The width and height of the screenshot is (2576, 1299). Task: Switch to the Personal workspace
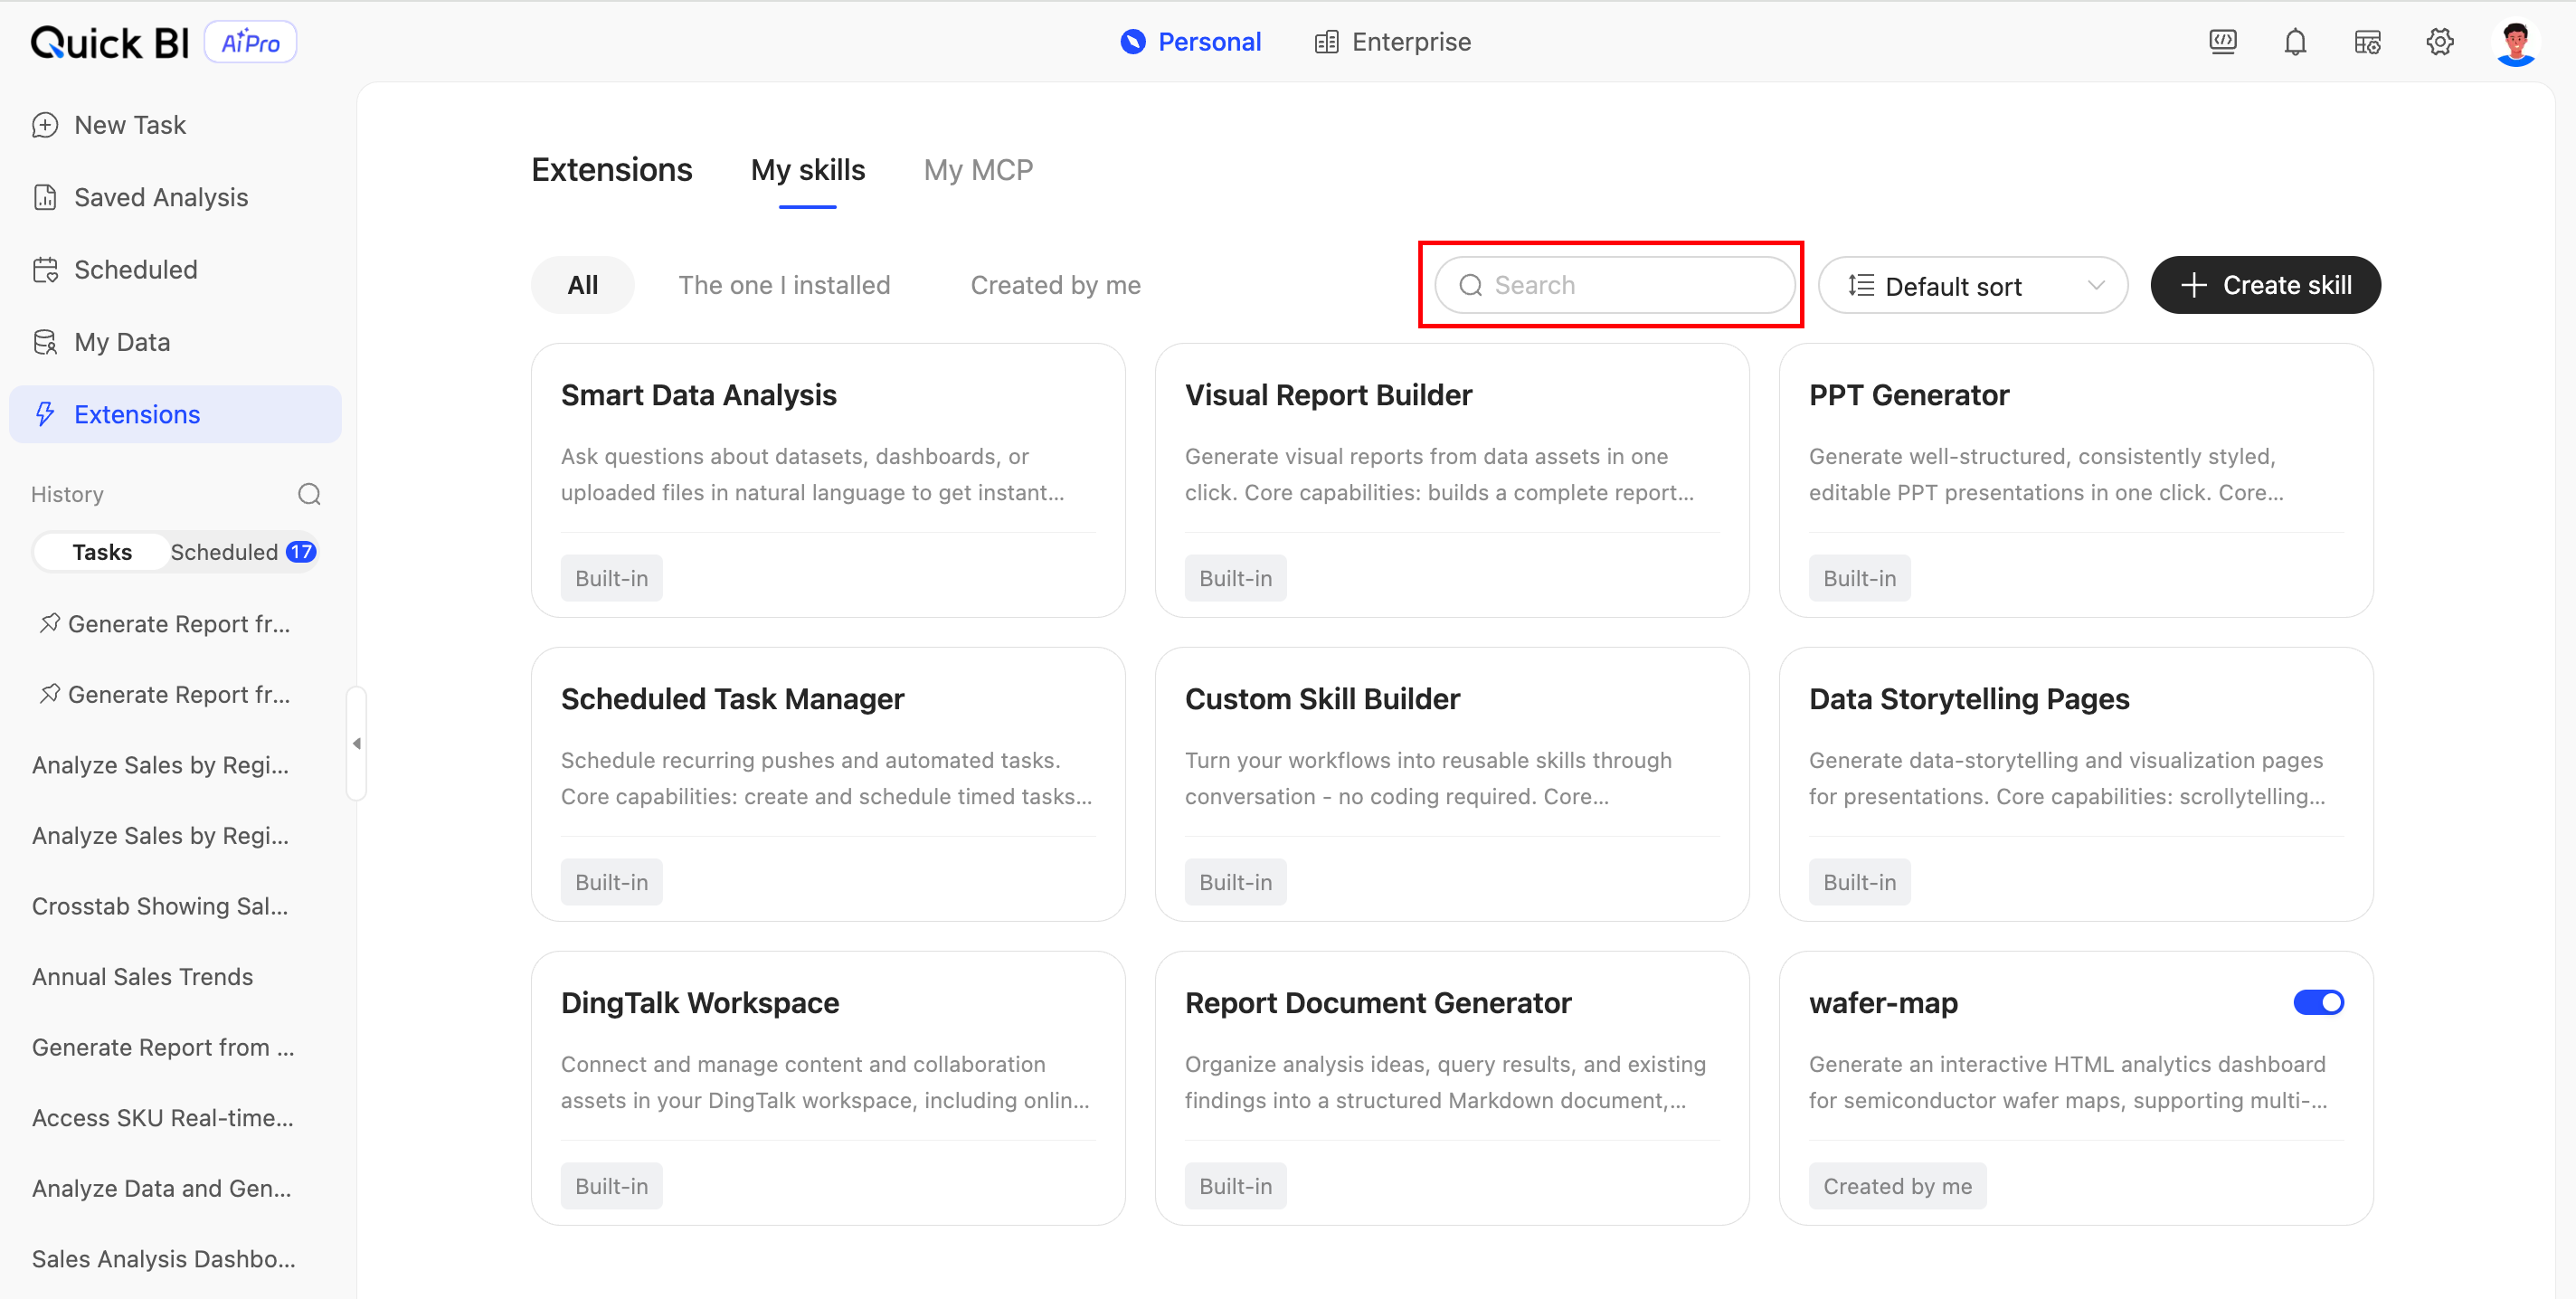[1190, 42]
